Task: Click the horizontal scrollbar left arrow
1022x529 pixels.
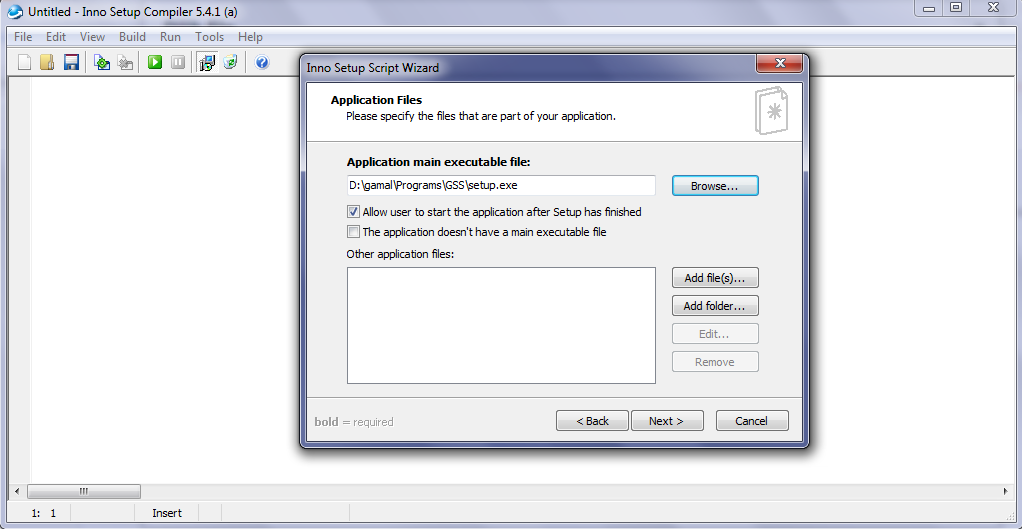Action: coord(17,491)
